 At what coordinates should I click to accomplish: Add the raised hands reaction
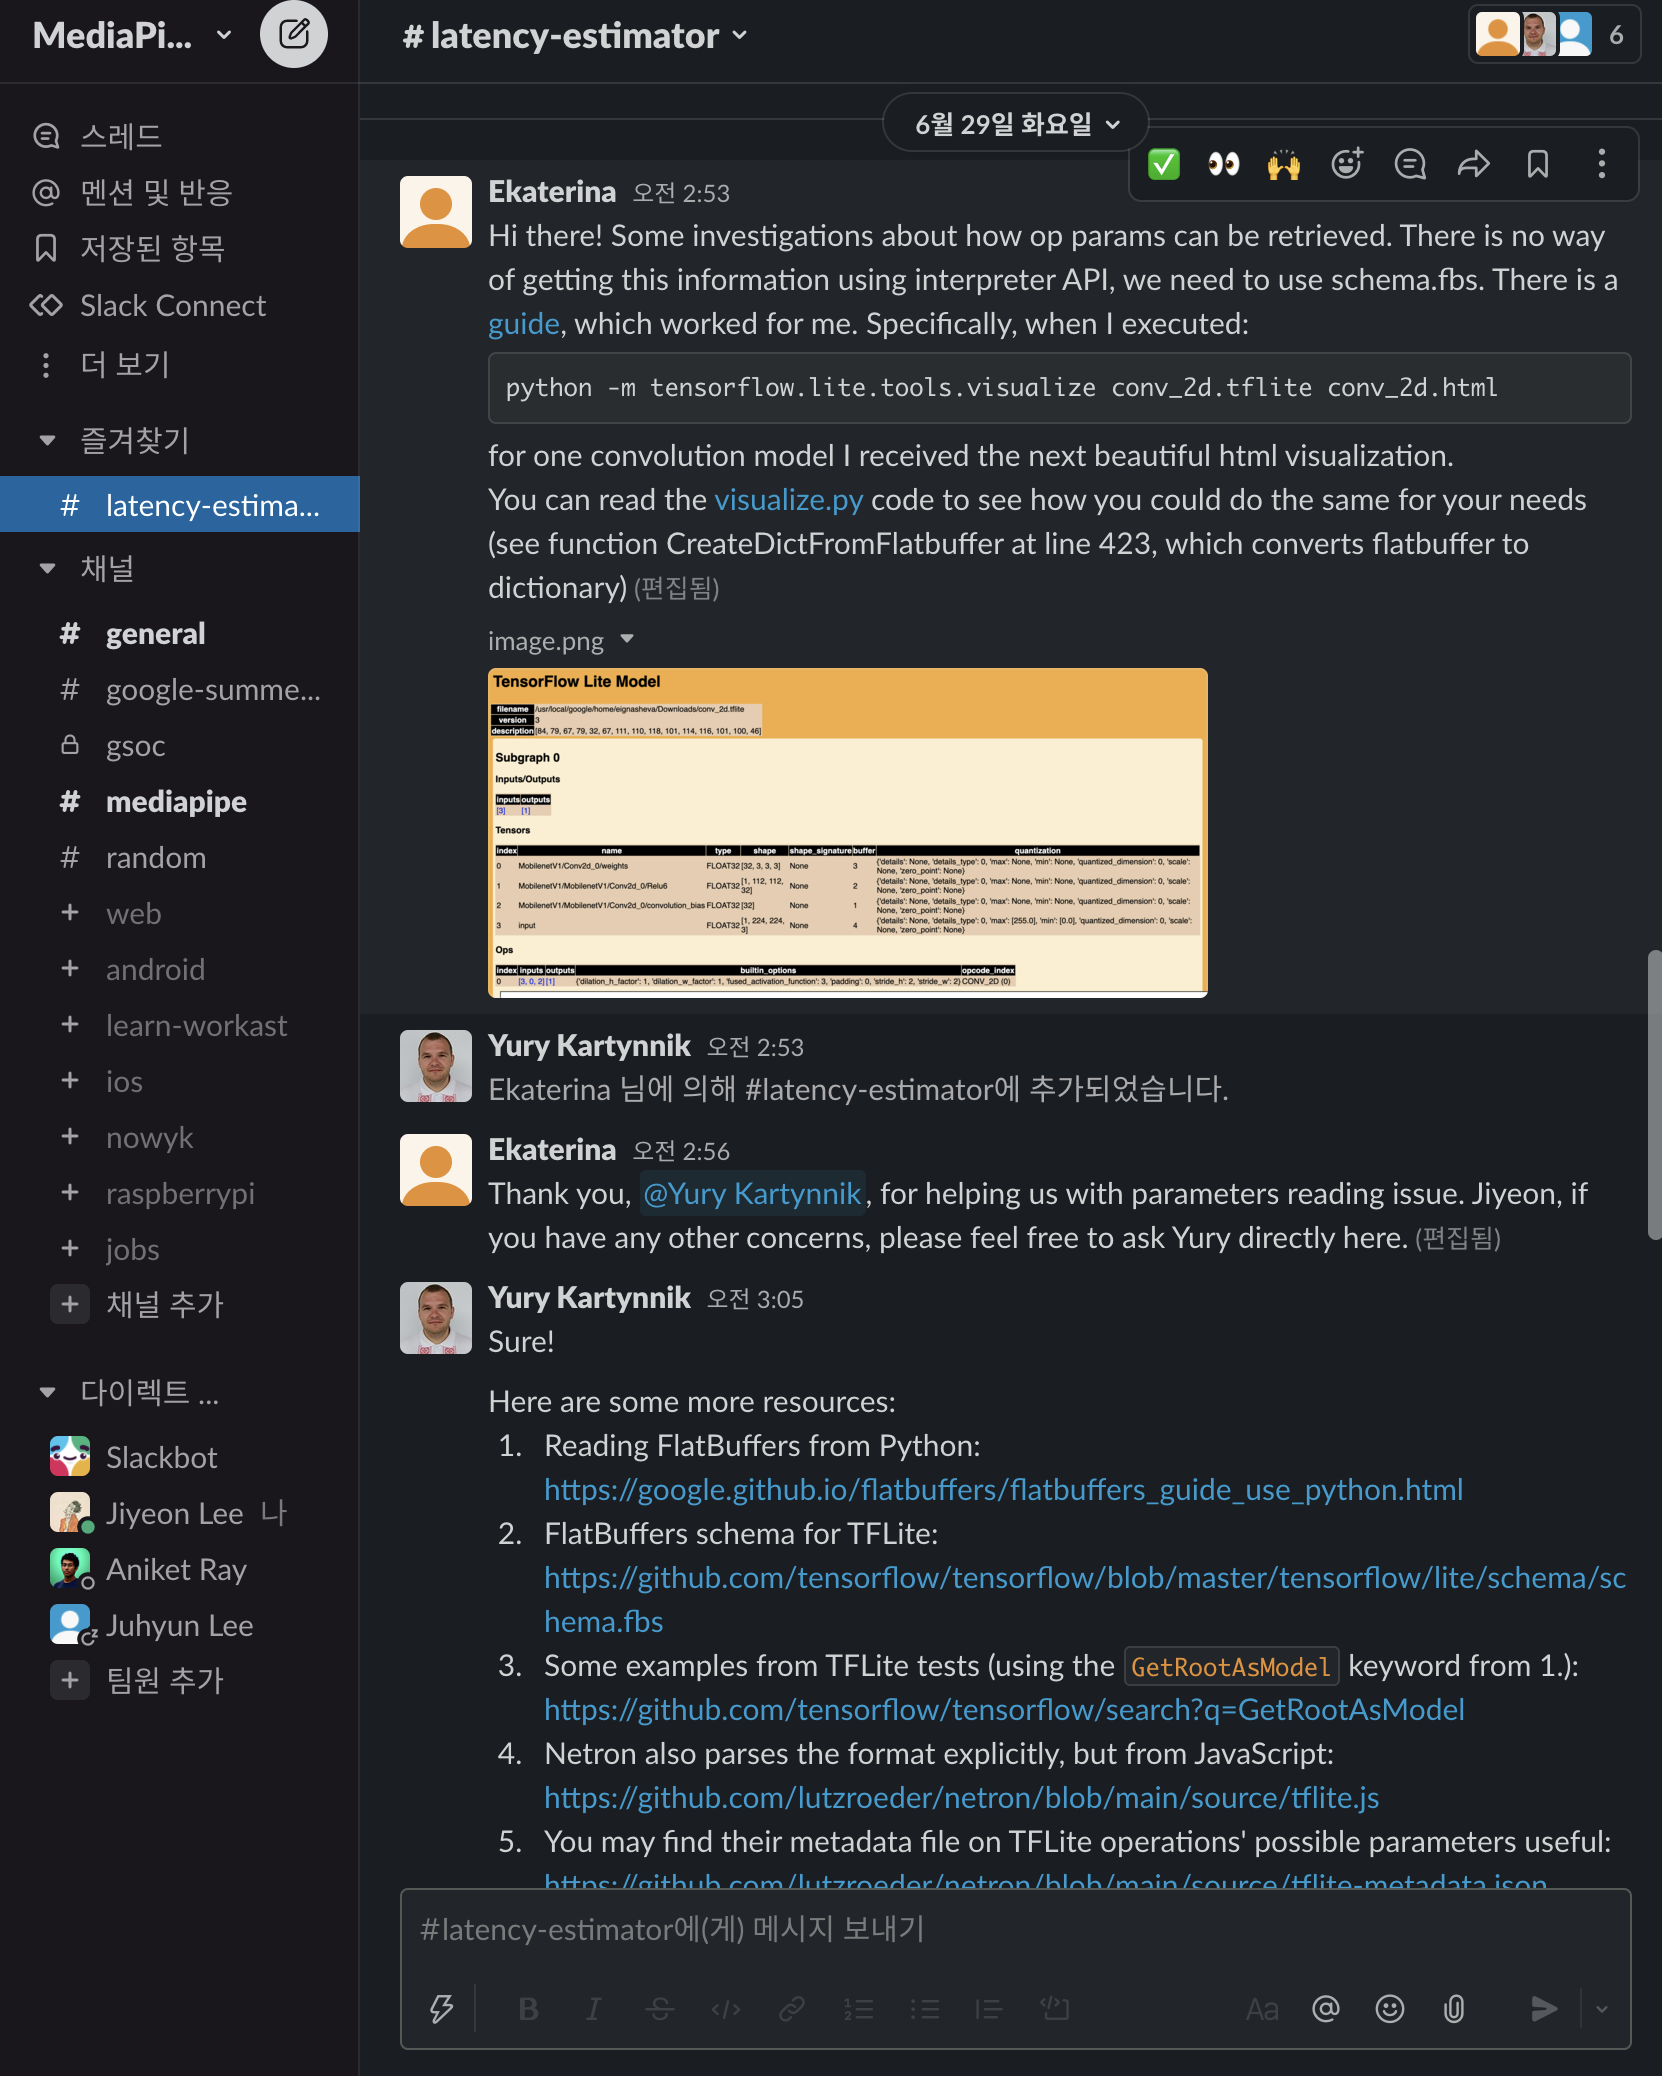coord(1284,164)
